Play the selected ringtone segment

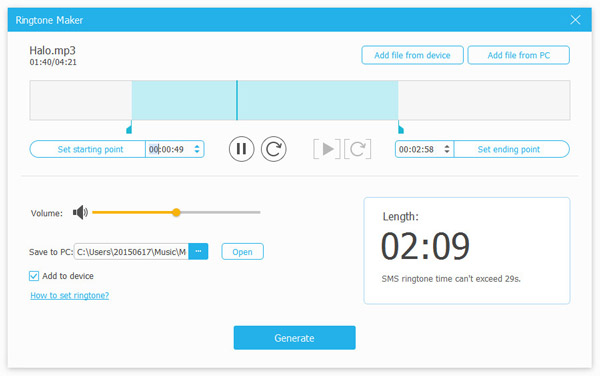(327, 149)
